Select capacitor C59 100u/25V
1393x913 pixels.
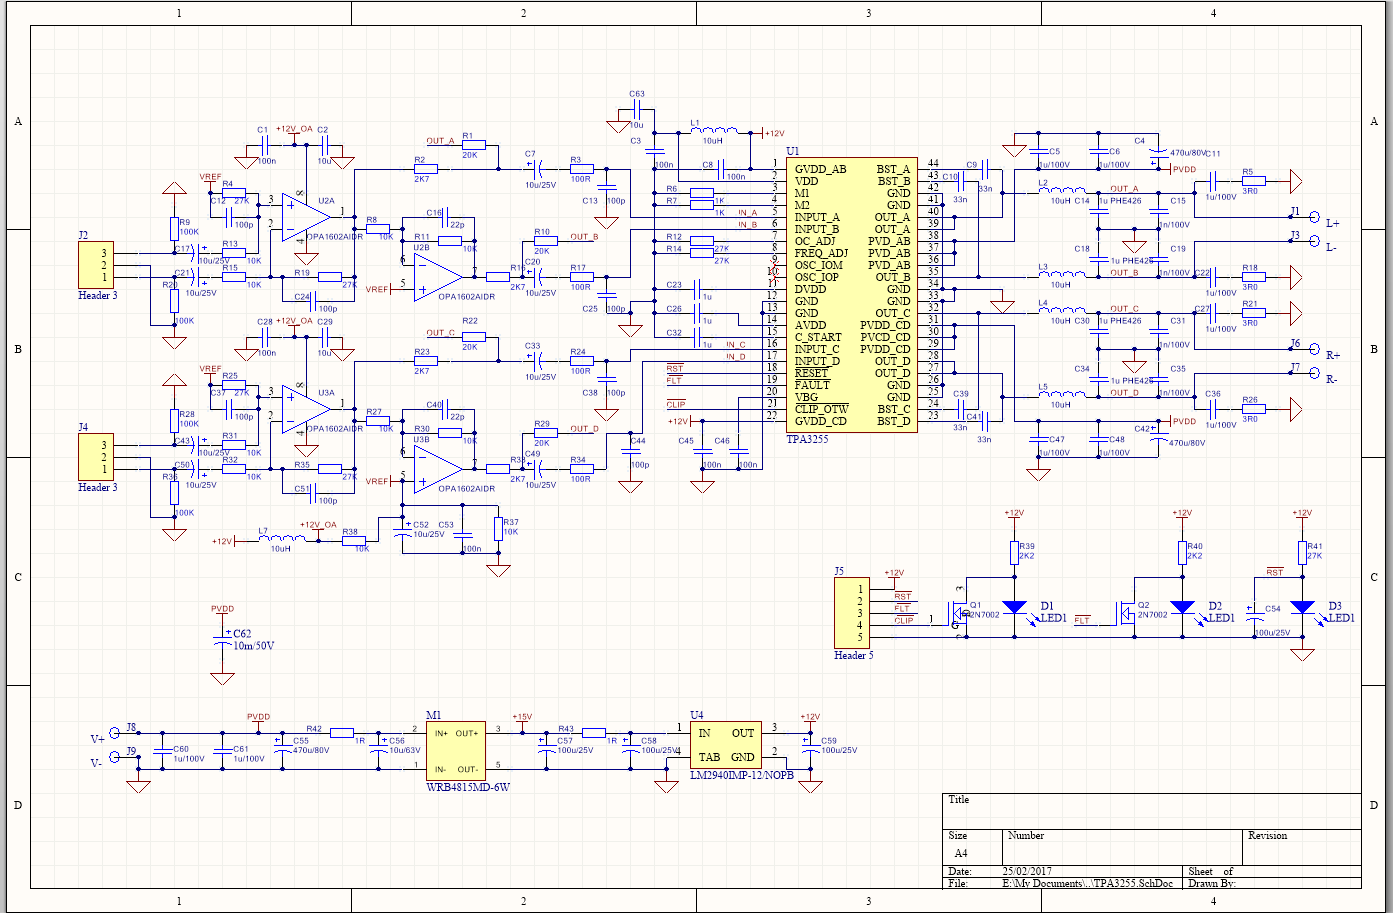pos(811,745)
